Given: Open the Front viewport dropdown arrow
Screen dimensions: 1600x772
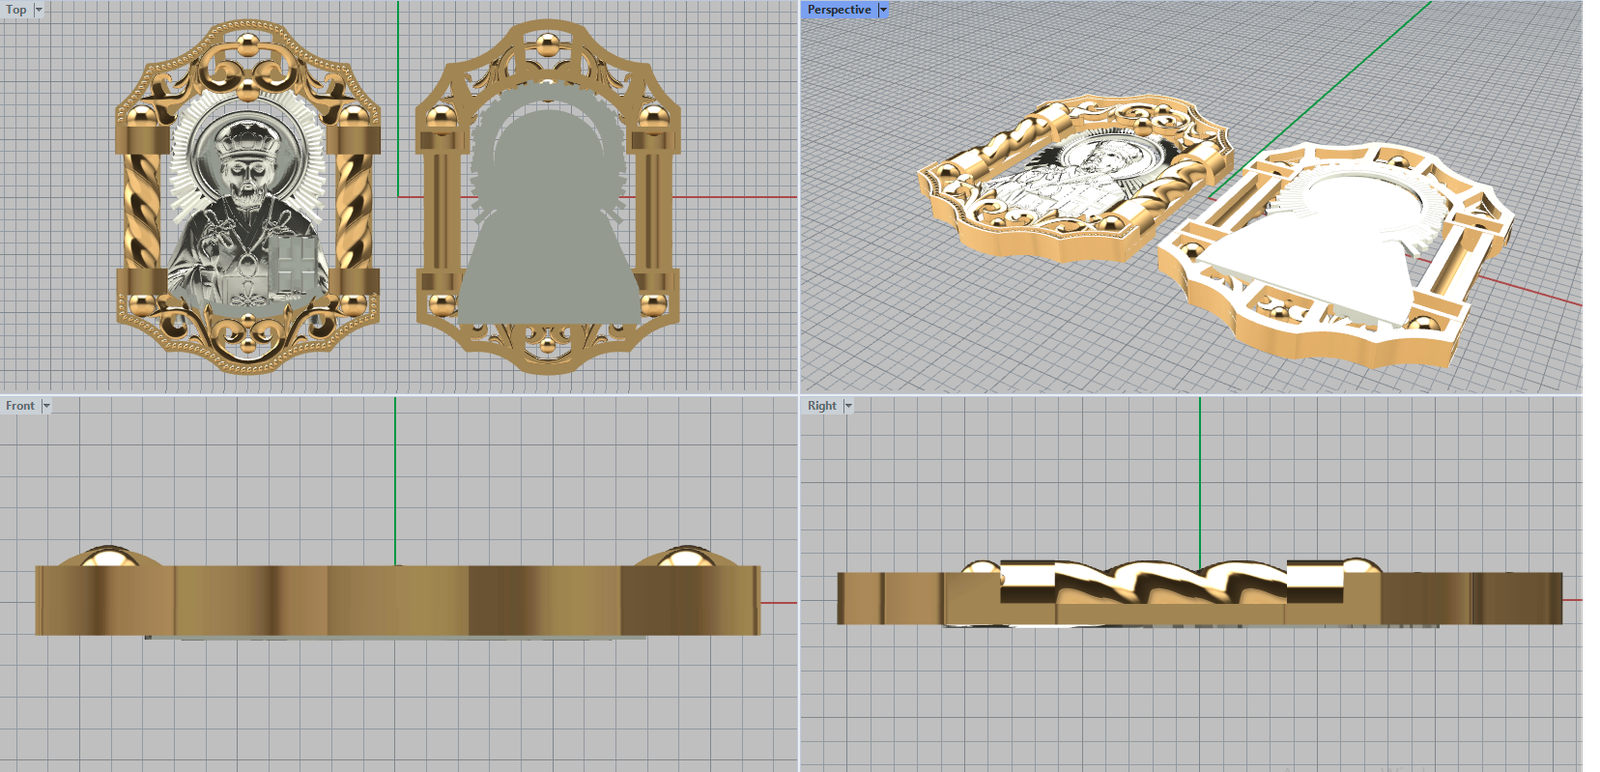Looking at the screenshot, I should coord(46,406).
